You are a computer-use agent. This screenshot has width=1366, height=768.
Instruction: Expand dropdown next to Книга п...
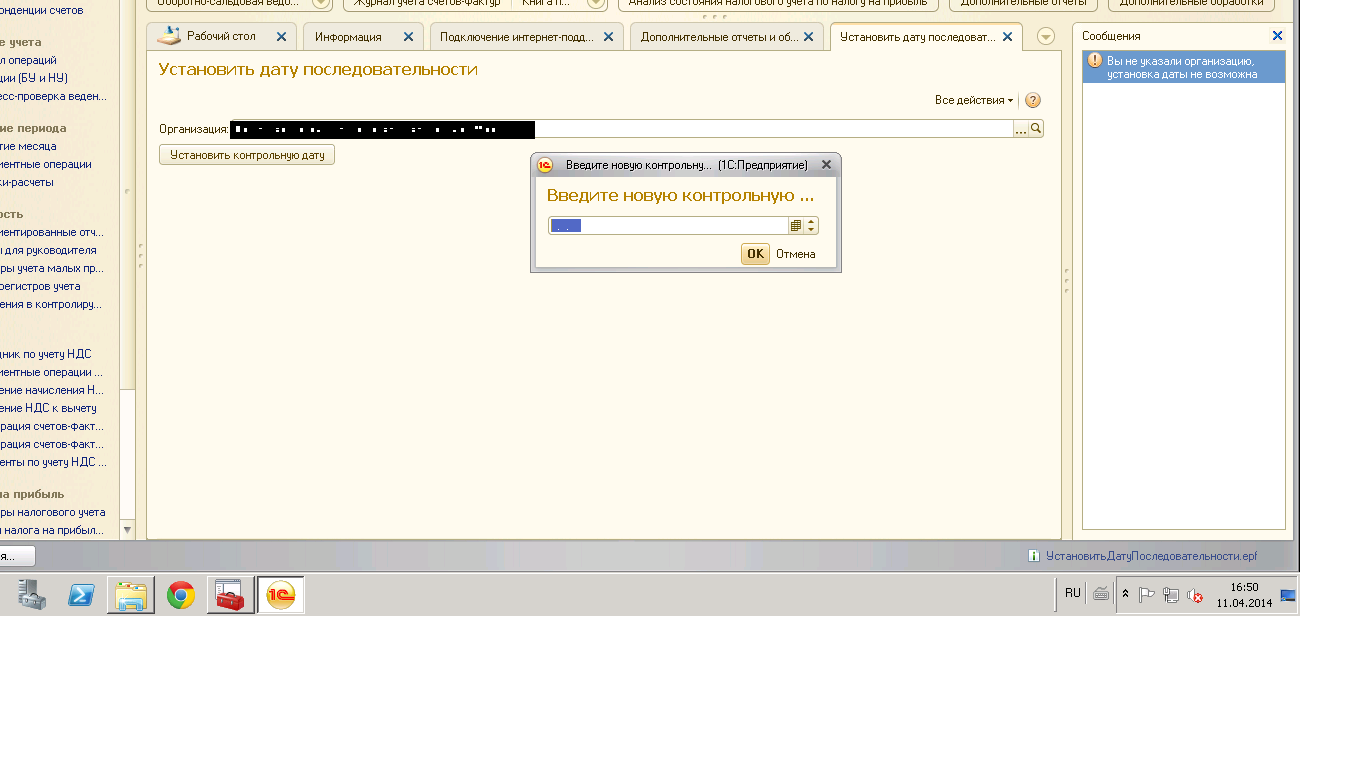(x=596, y=3)
